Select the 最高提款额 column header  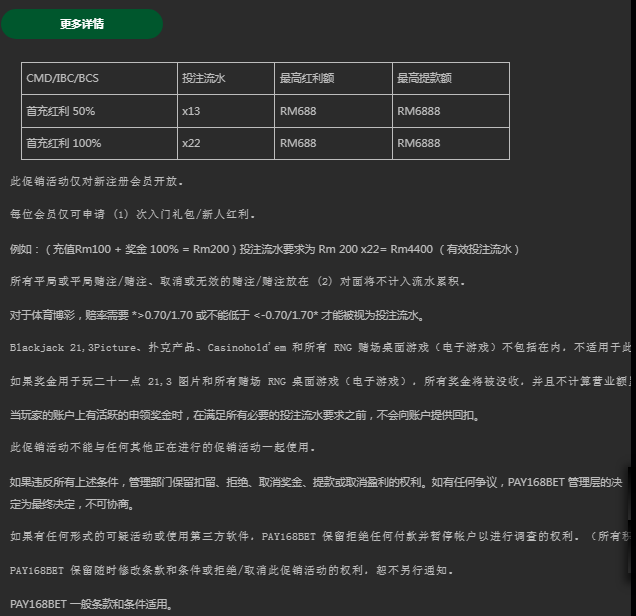(451, 78)
